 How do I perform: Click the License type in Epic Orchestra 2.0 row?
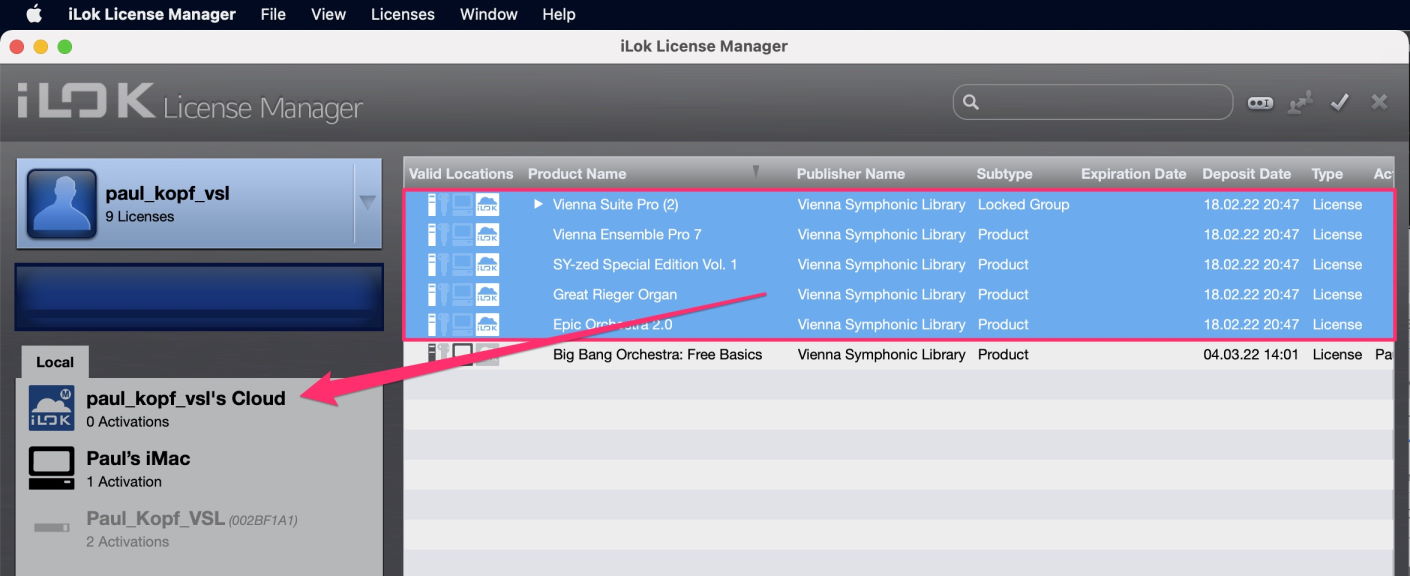tap(1337, 324)
